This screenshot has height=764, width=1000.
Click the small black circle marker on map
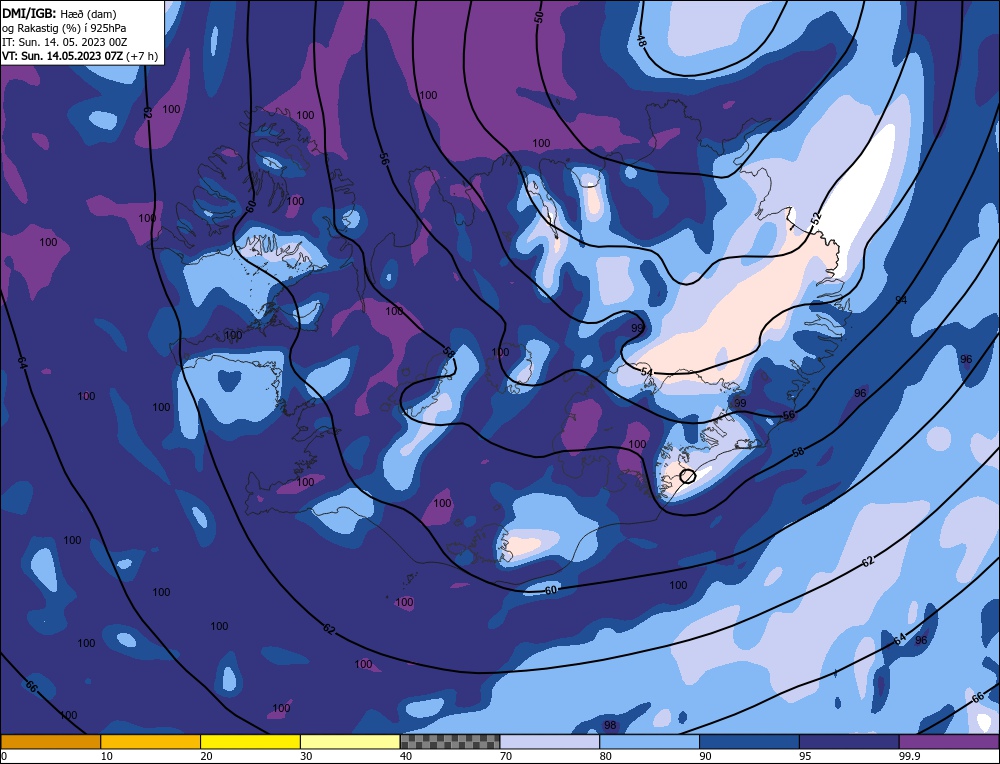click(x=687, y=476)
